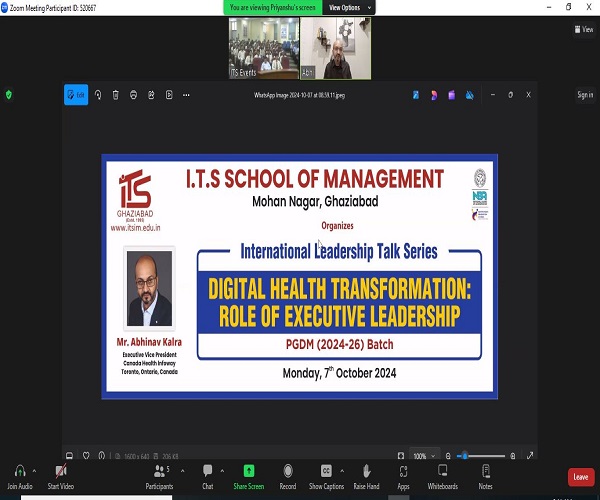The height and width of the screenshot is (500, 600).
Task: Expand caption options arrow beside Show Captions
Action: [342, 471]
